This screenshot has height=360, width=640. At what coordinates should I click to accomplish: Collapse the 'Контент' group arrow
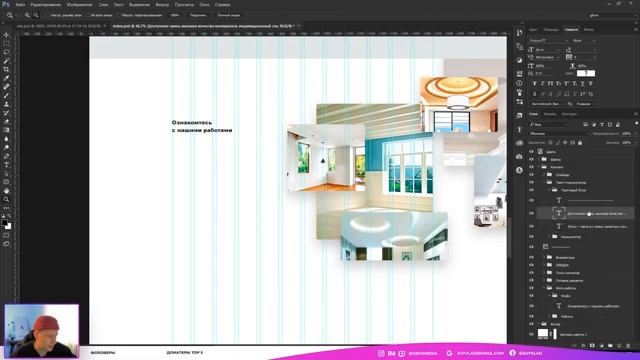coord(539,167)
